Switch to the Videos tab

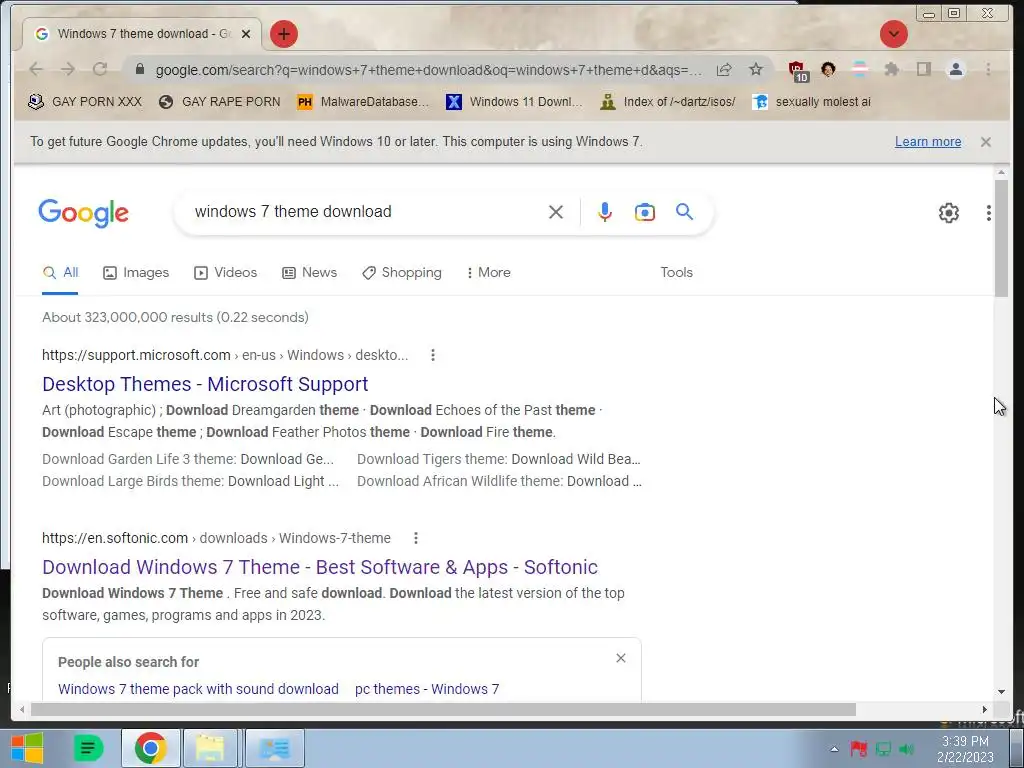click(225, 272)
